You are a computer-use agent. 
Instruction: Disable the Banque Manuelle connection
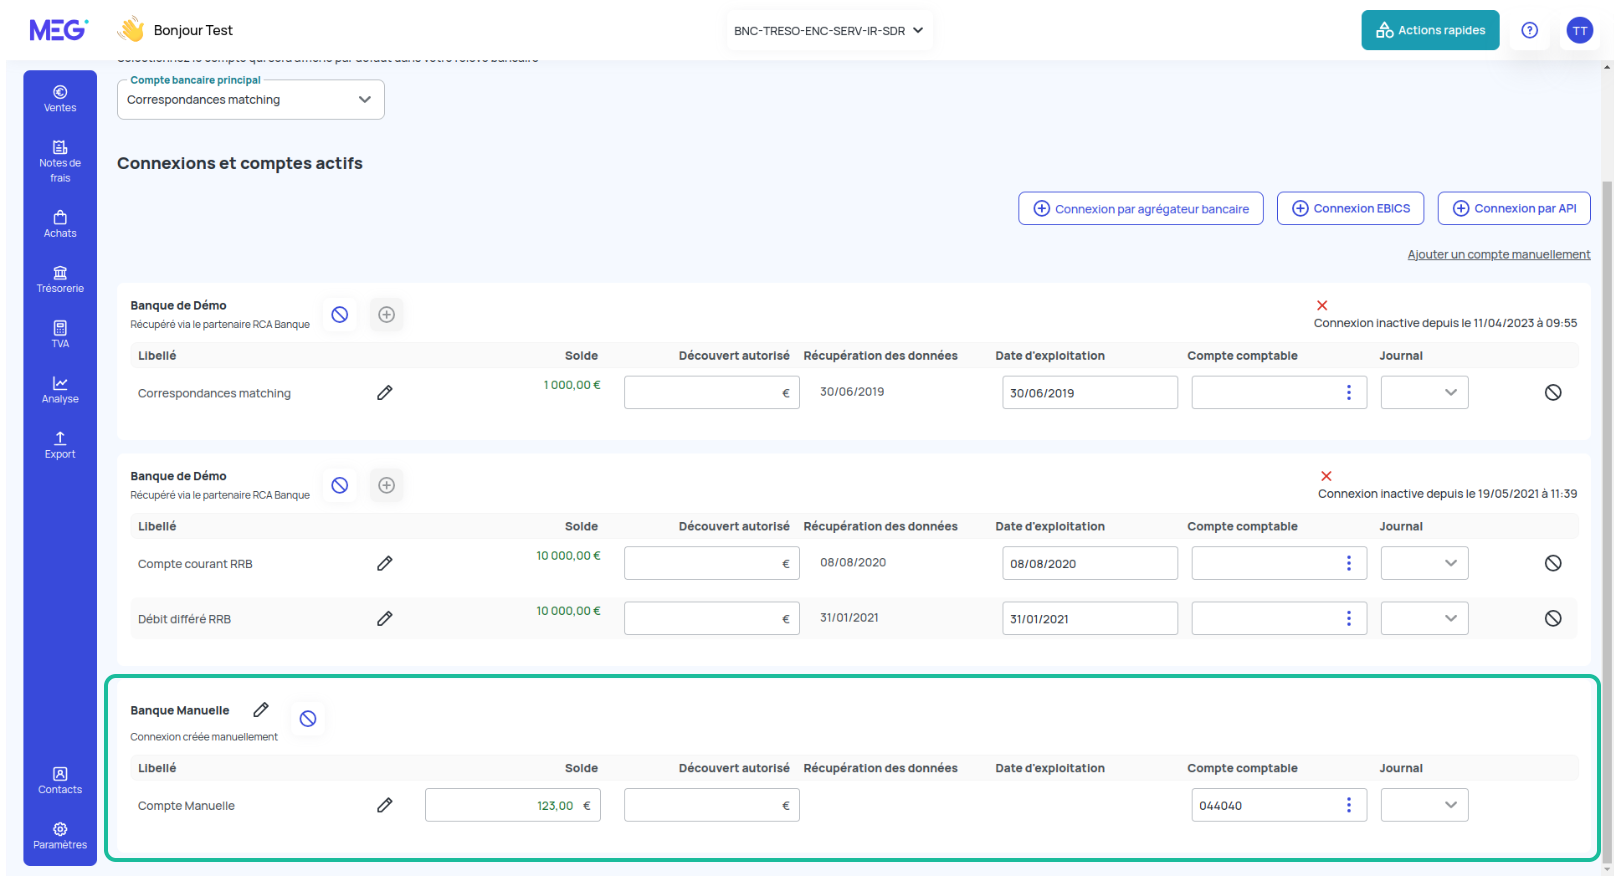[308, 718]
